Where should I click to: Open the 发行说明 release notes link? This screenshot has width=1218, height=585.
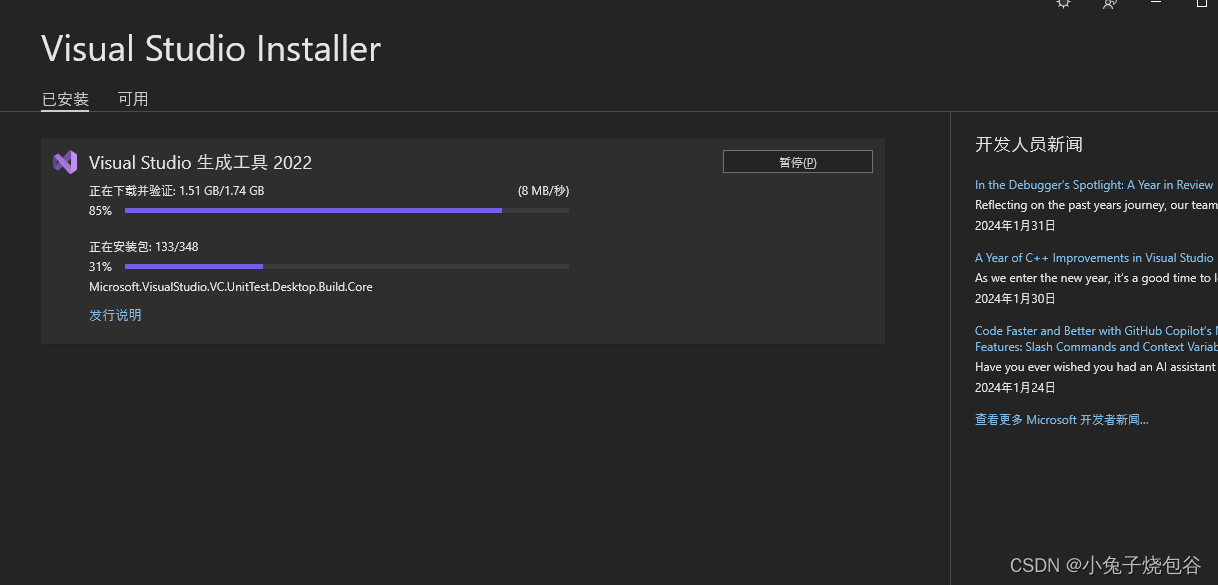tap(115, 315)
